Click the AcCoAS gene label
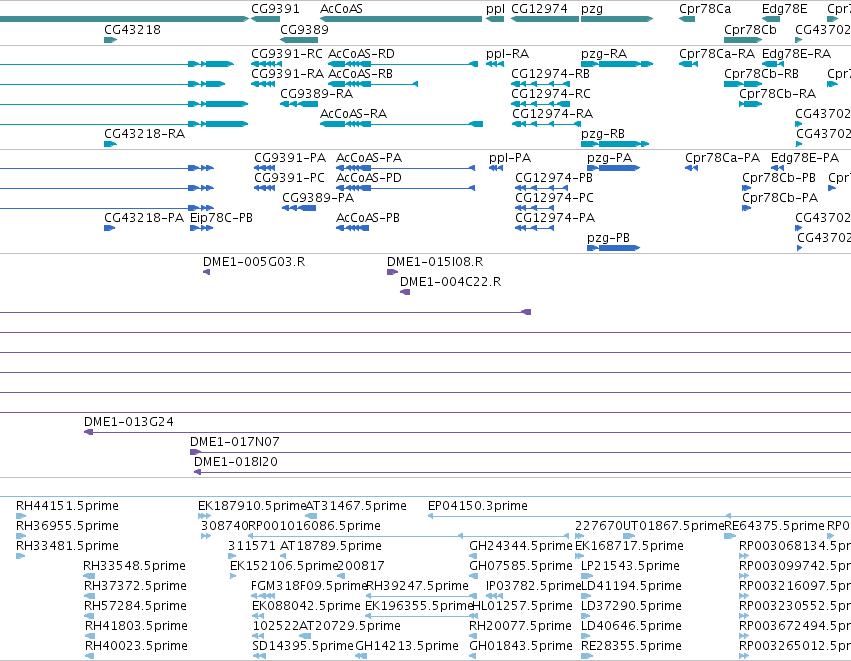 pyautogui.click(x=341, y=9)
